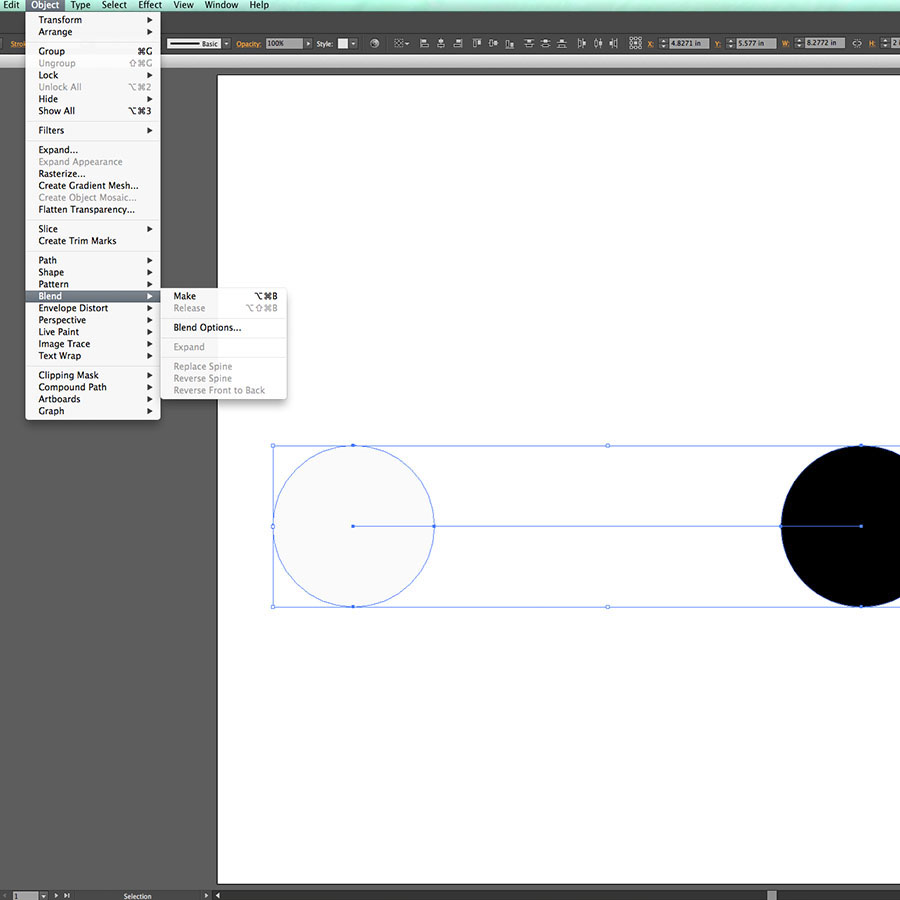900x900 pixels.
Task: Choose Blend Options... in submenu
Action: coord(224,327)
